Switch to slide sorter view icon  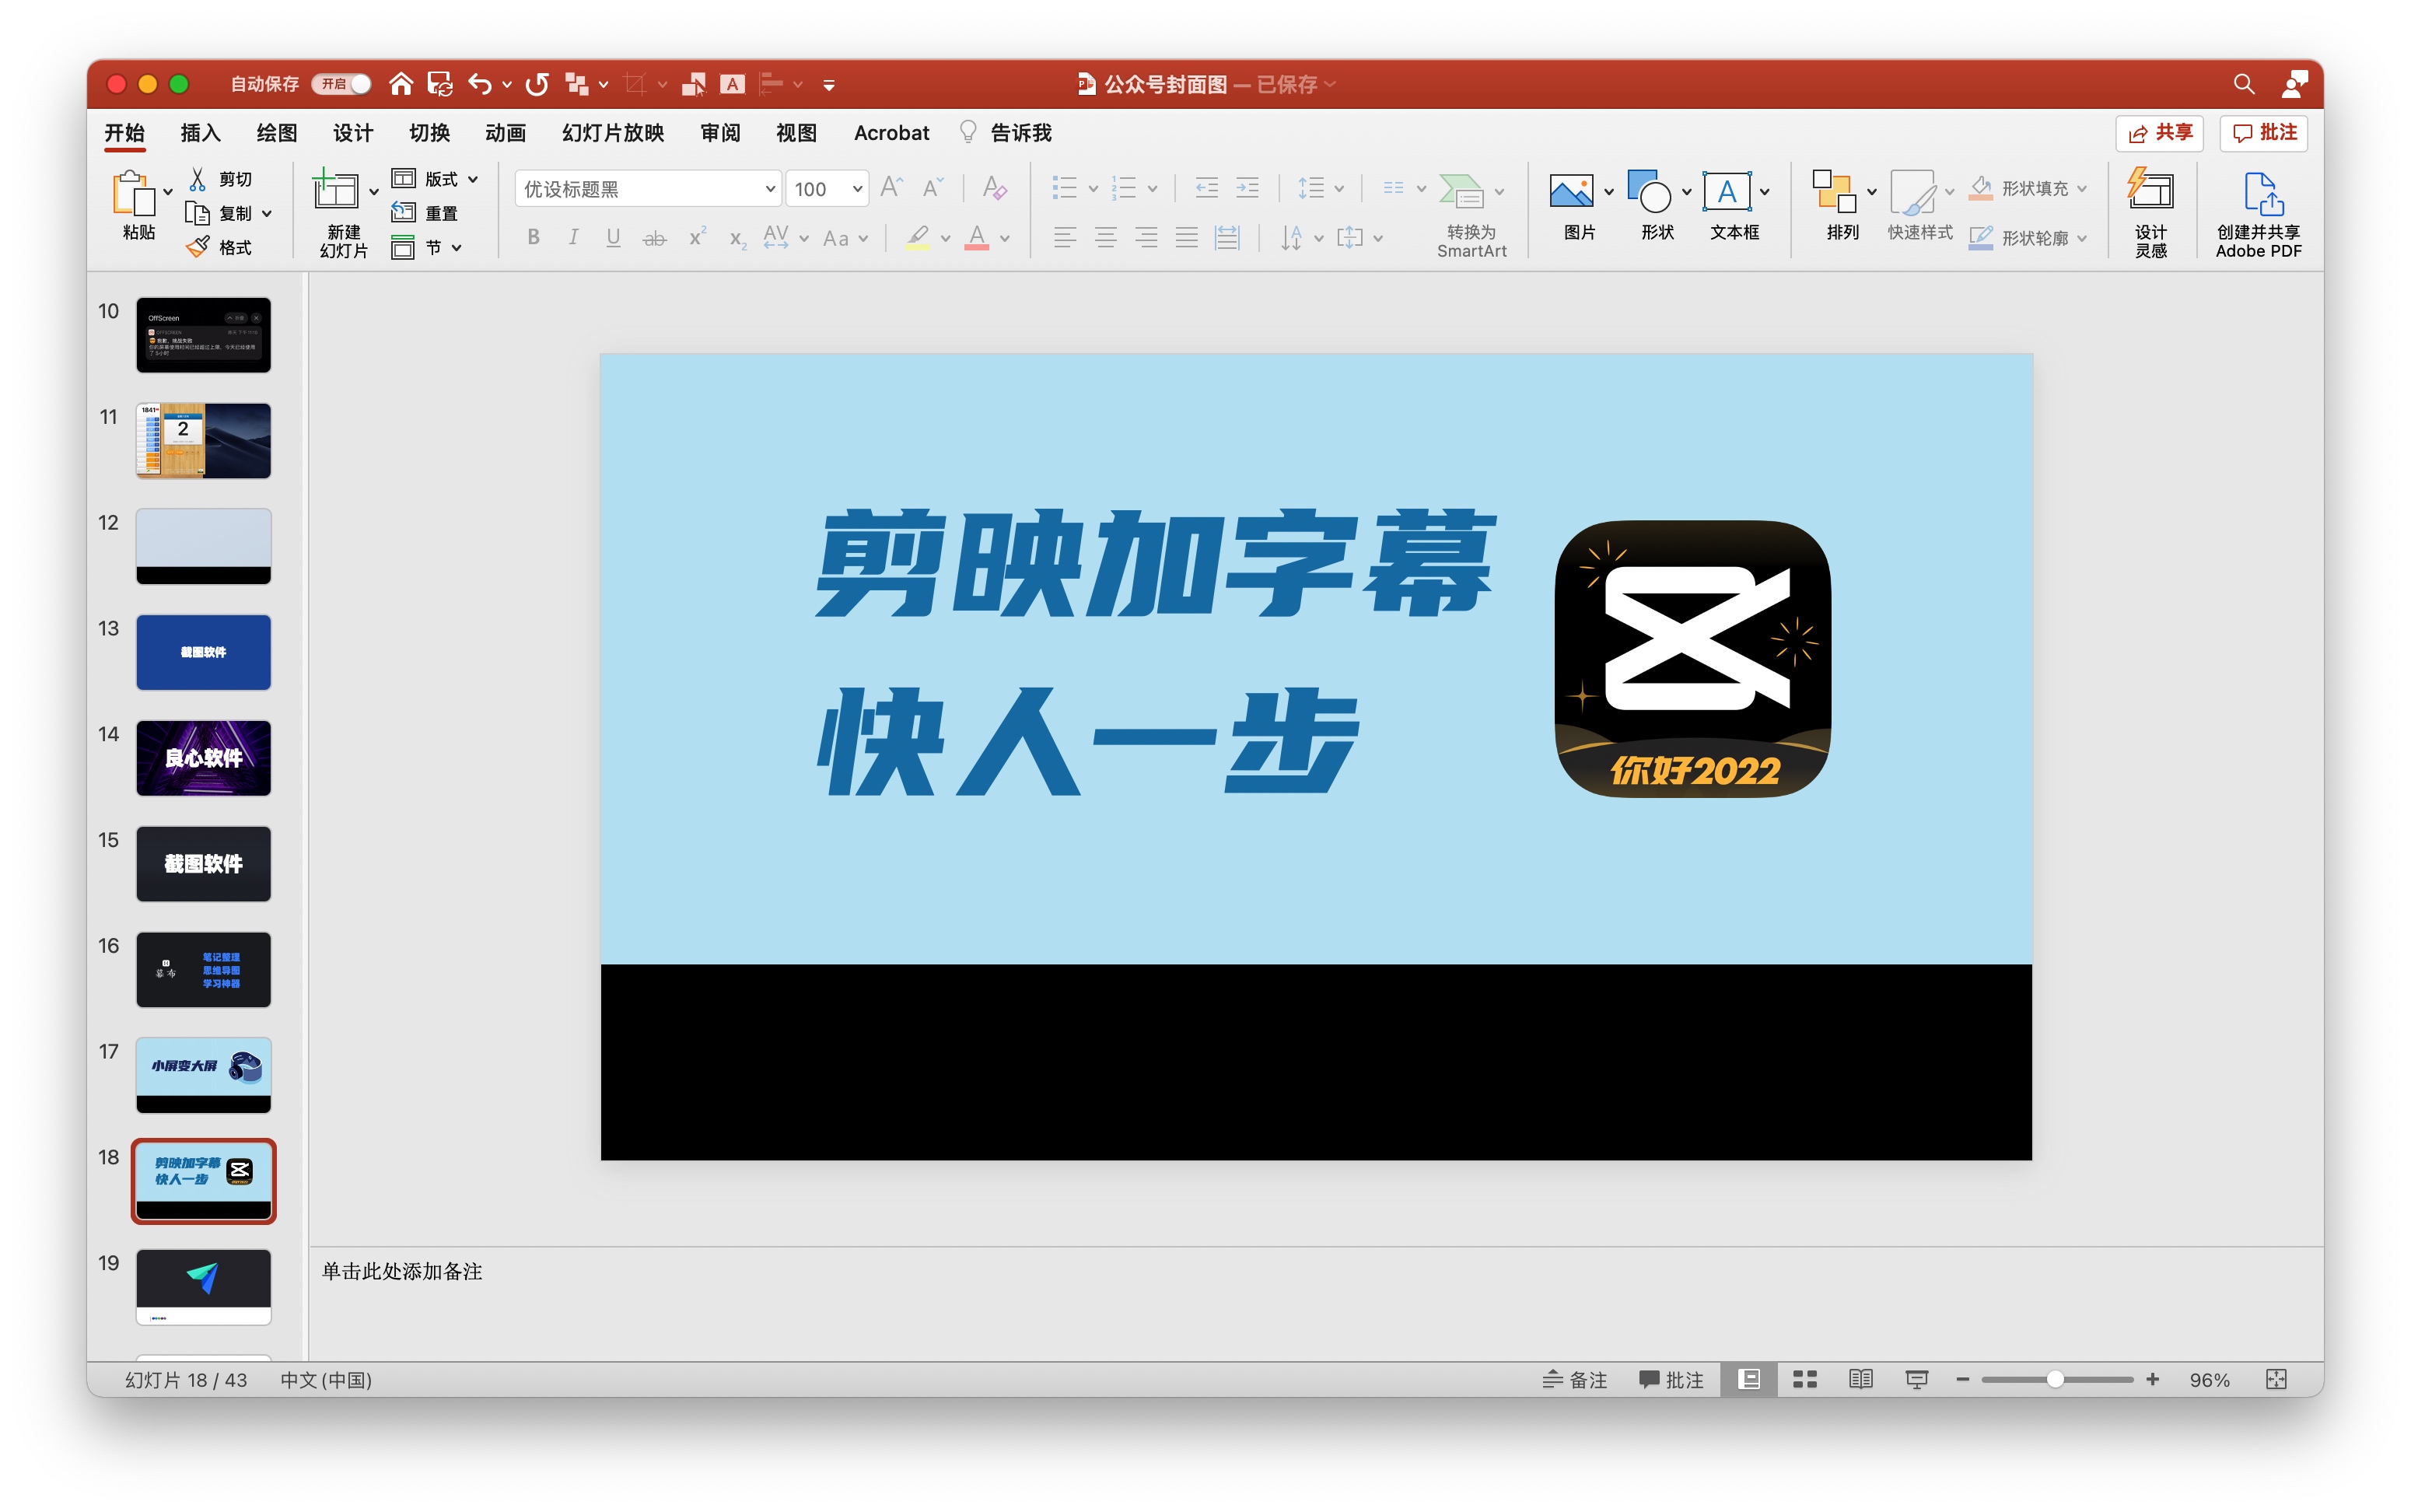pos(1804,1379)
